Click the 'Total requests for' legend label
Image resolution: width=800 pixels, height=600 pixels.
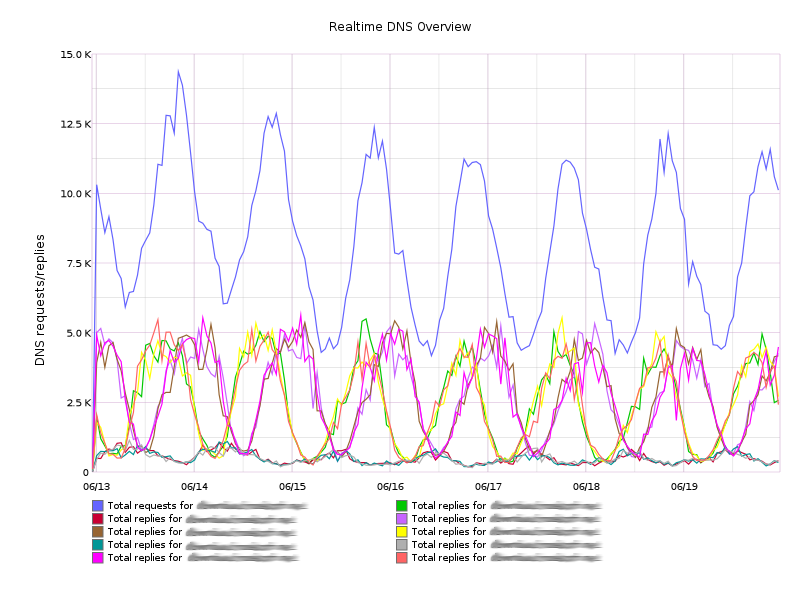150,506
